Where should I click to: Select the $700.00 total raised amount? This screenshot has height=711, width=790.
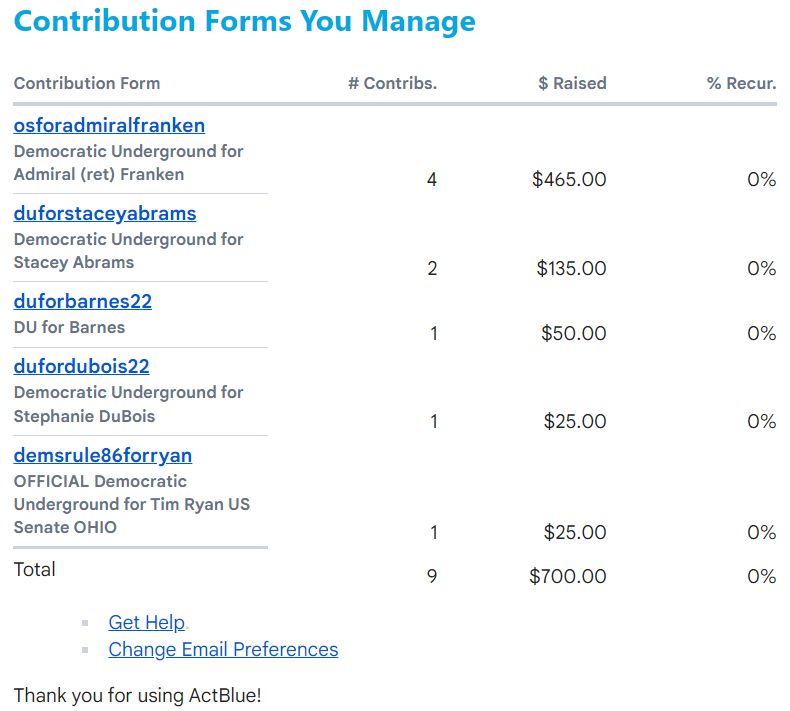568,576
